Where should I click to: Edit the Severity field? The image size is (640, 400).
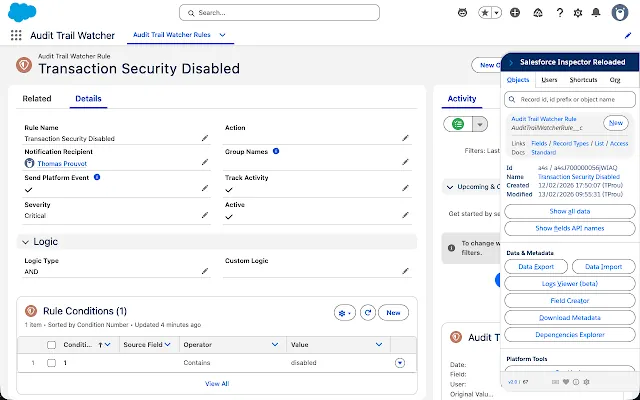point(205,215)
